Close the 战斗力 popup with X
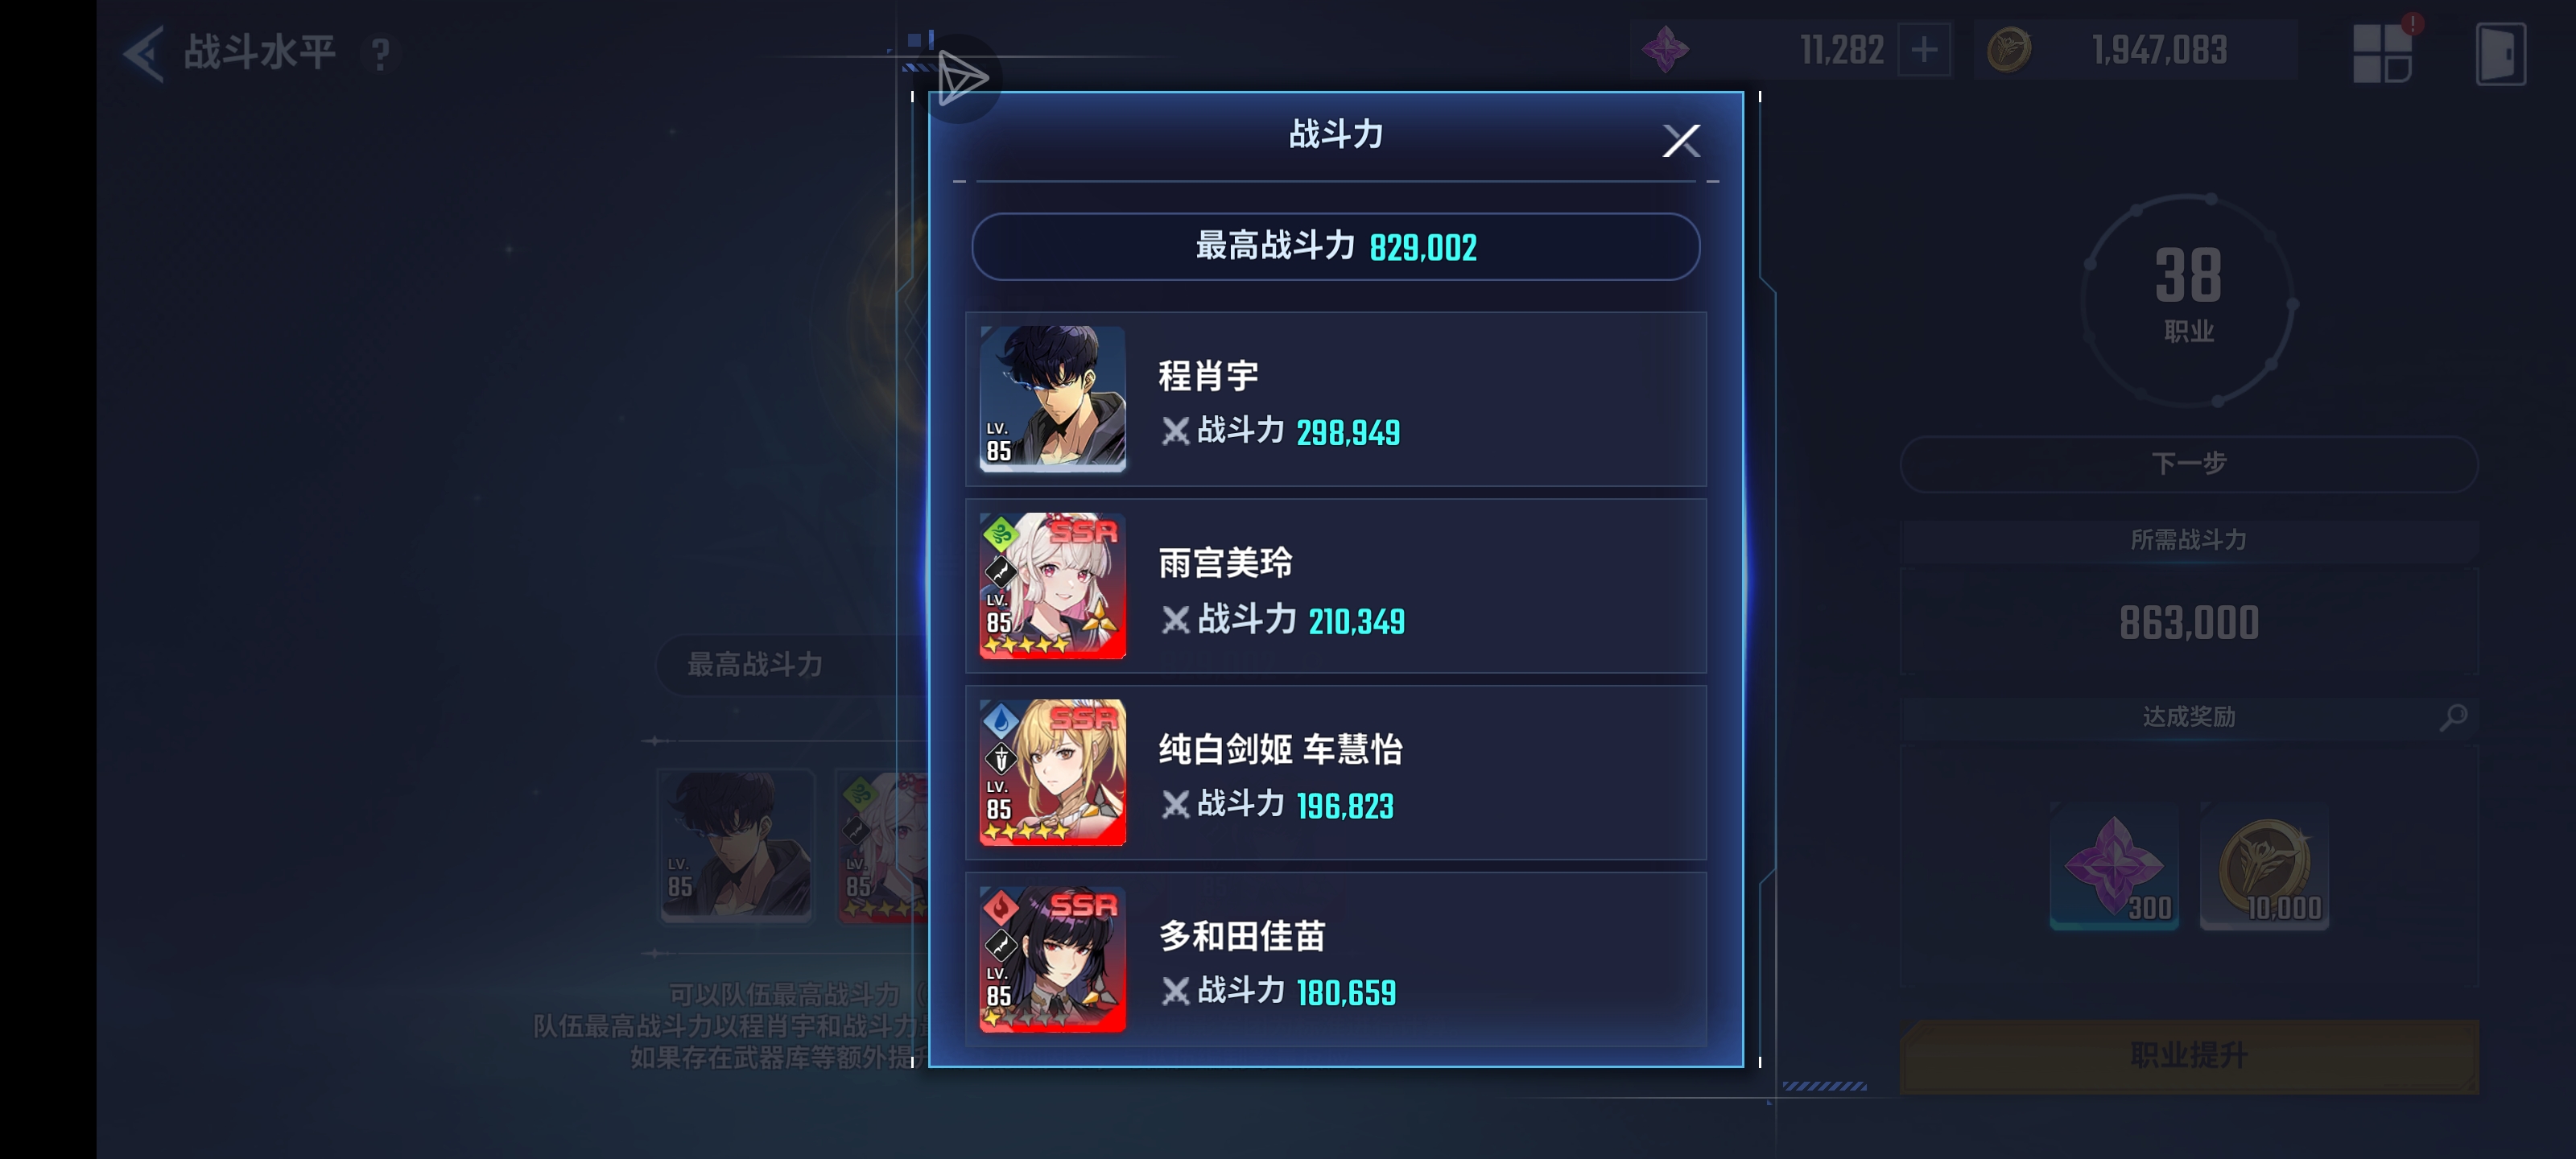Viewport: 2576px width, 1159px height. 1681,140
